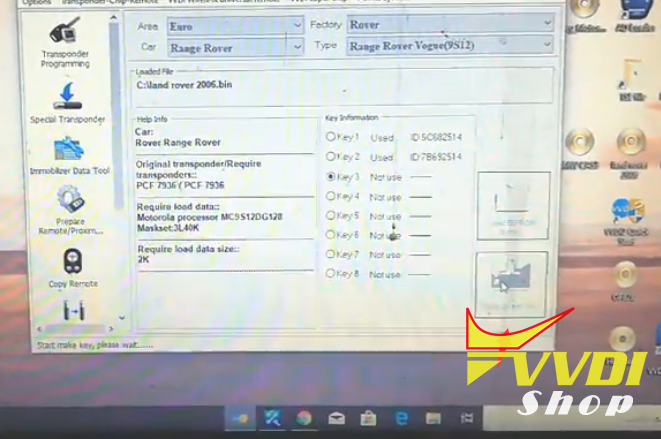Click the sidebar scroll-down arrow
Viewport: 661px width, 439px height.
point(122,318)
